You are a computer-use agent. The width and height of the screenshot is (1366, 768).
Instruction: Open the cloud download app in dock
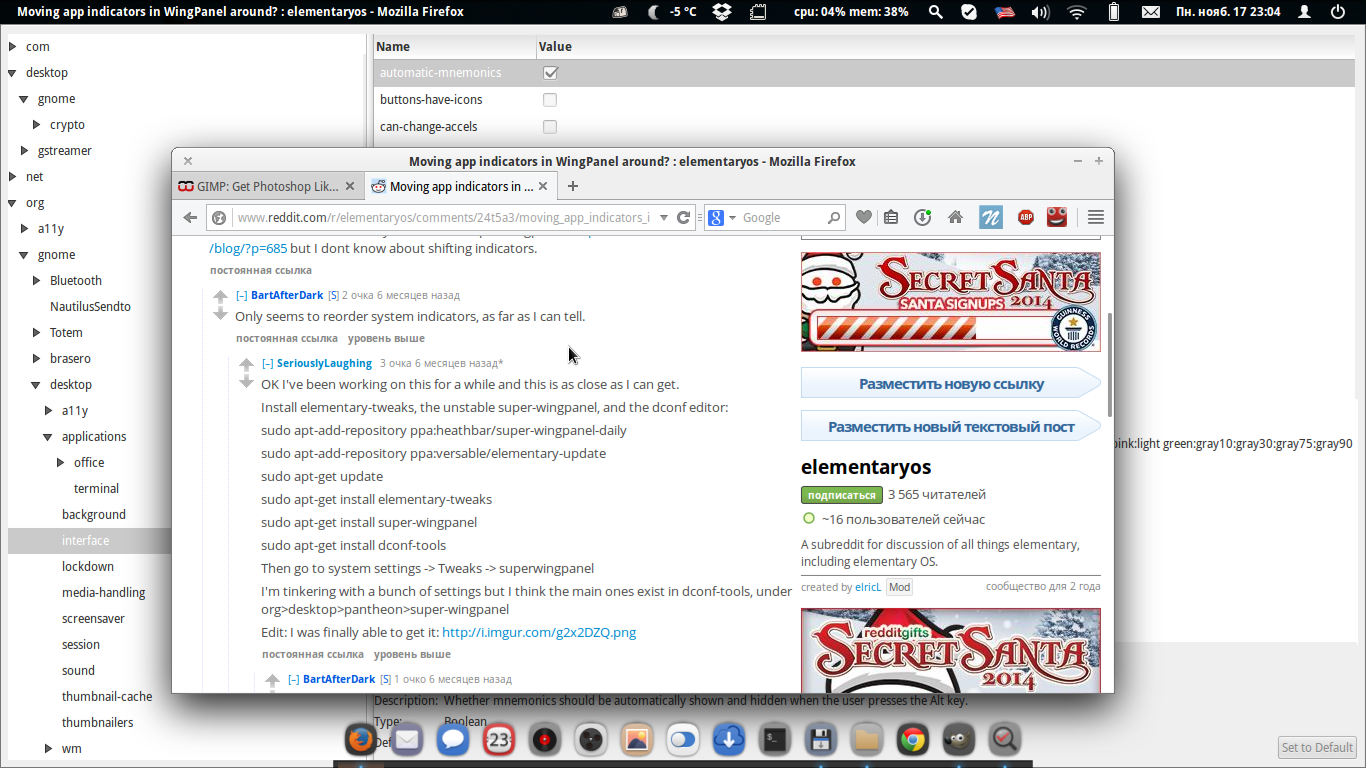point(729,740)
